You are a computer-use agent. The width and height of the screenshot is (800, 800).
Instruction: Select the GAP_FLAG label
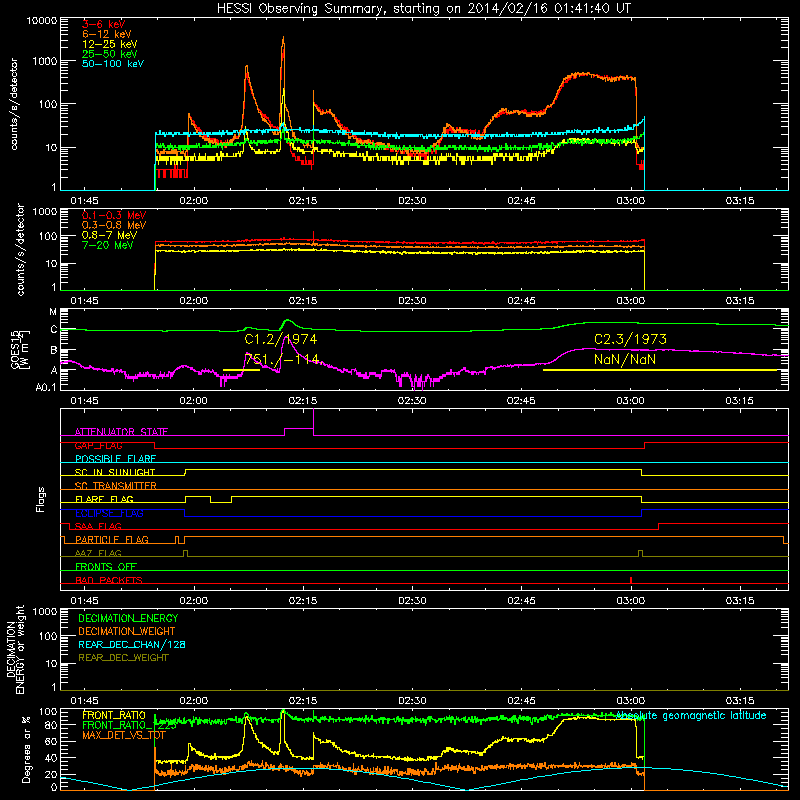click(x=98, y=445)
